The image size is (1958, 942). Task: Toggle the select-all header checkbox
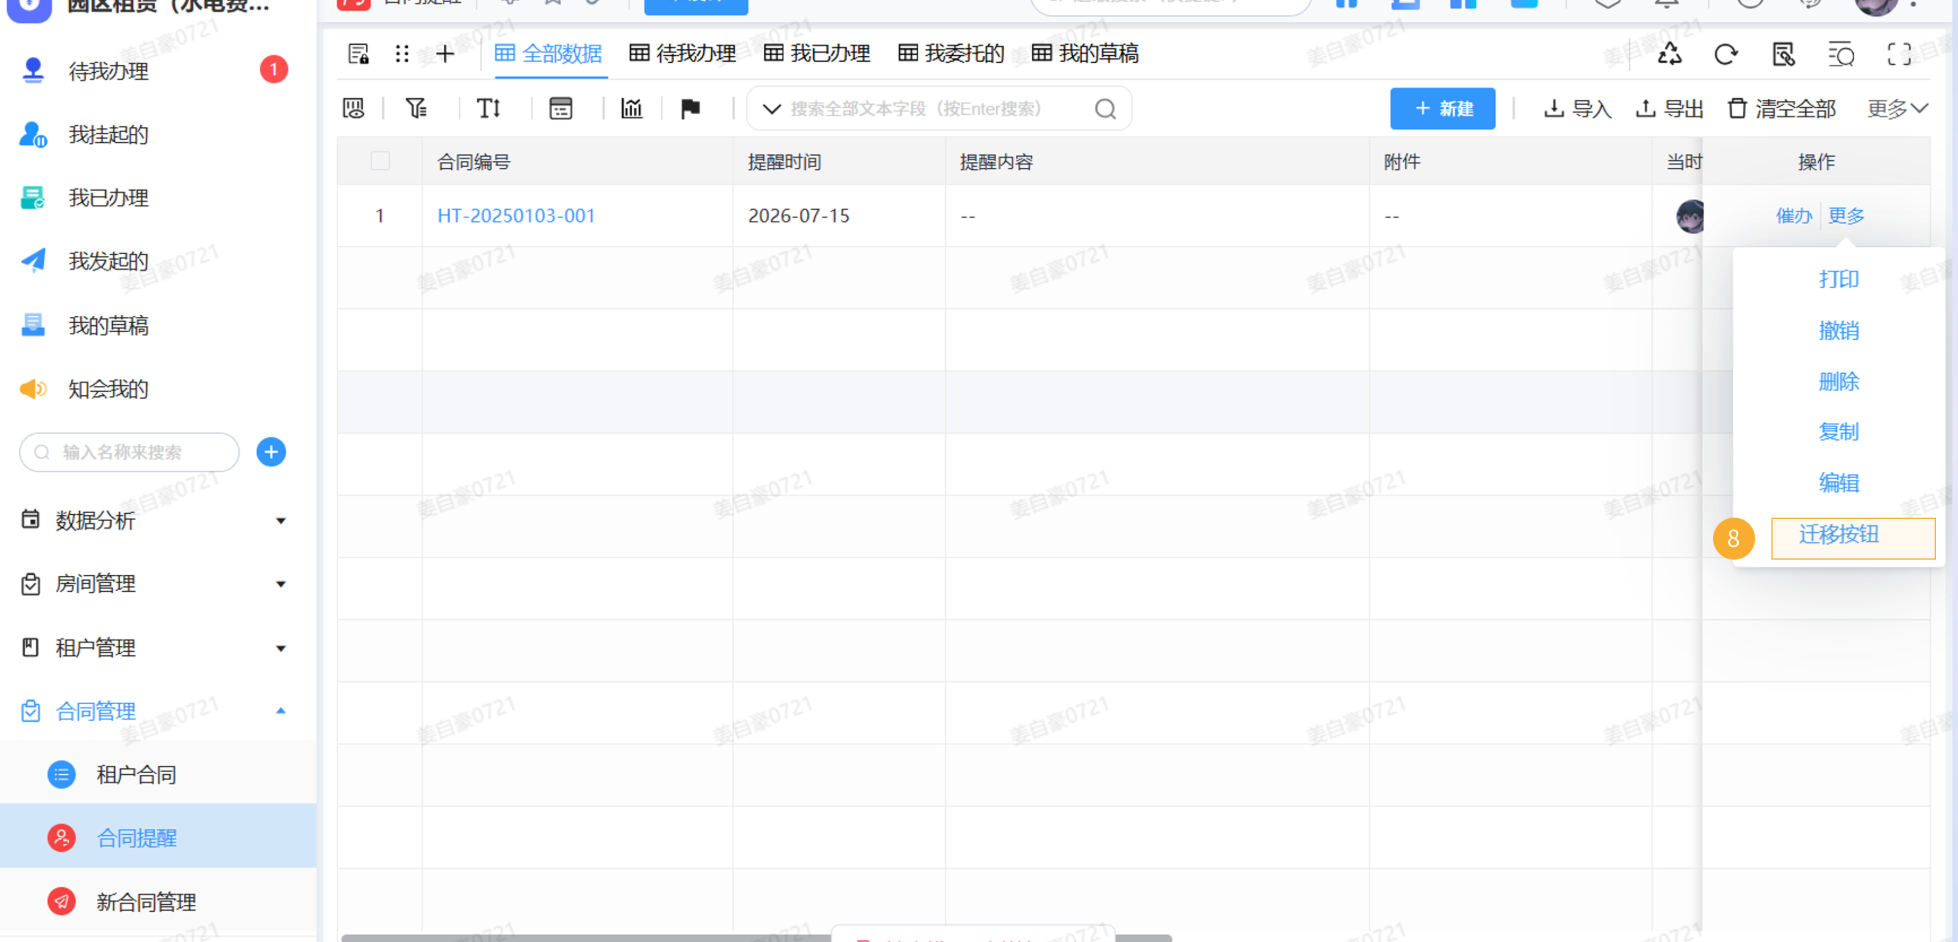pos(380,161)
